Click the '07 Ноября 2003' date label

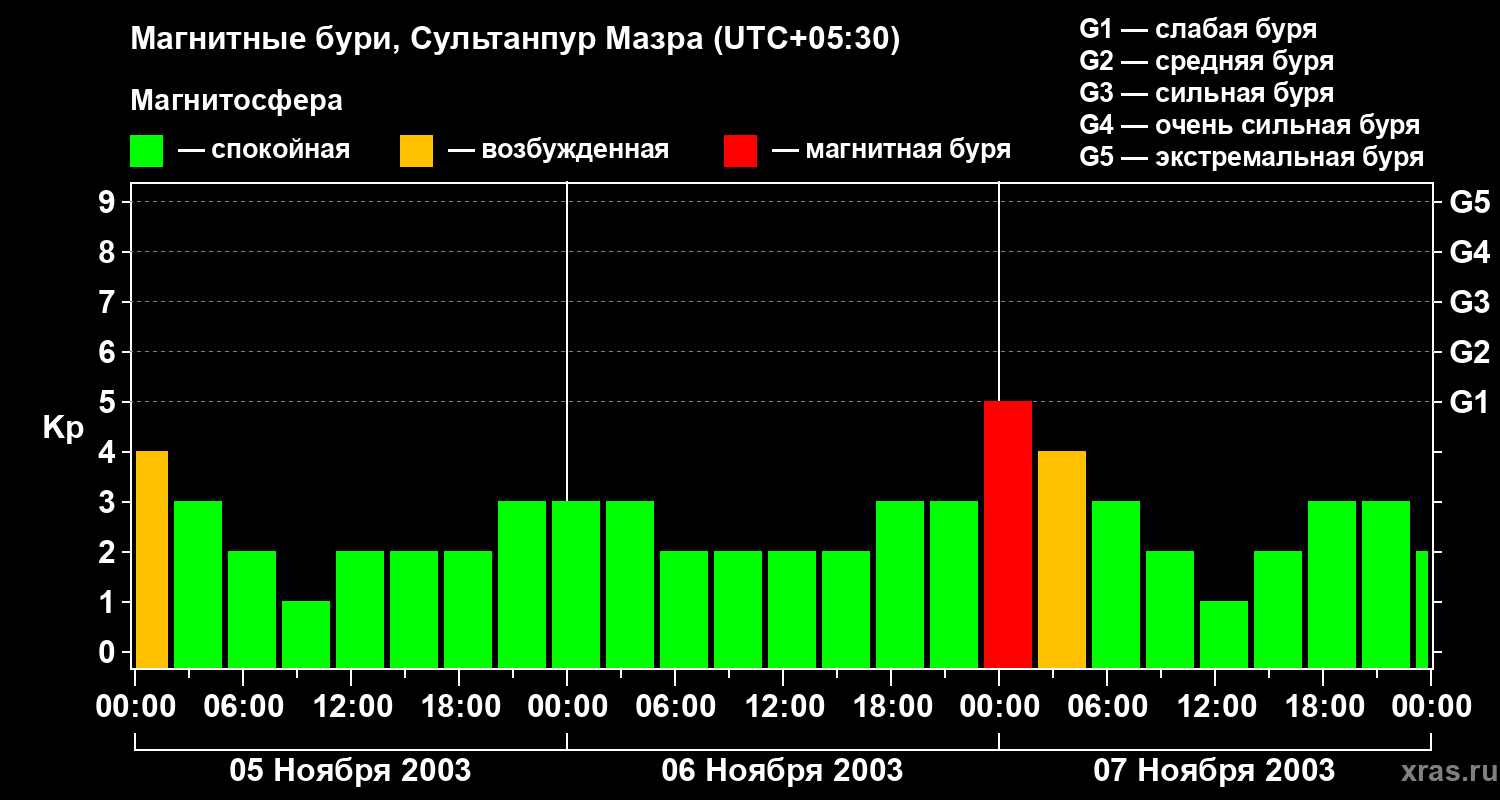click(1214, 771)
